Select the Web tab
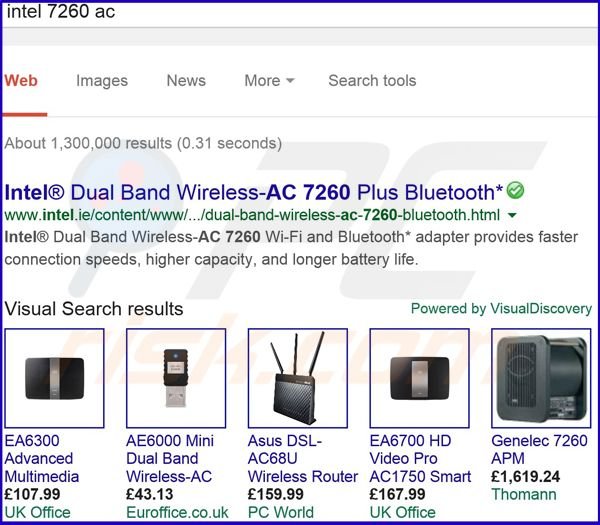600x525 pixels. [21, 81]
